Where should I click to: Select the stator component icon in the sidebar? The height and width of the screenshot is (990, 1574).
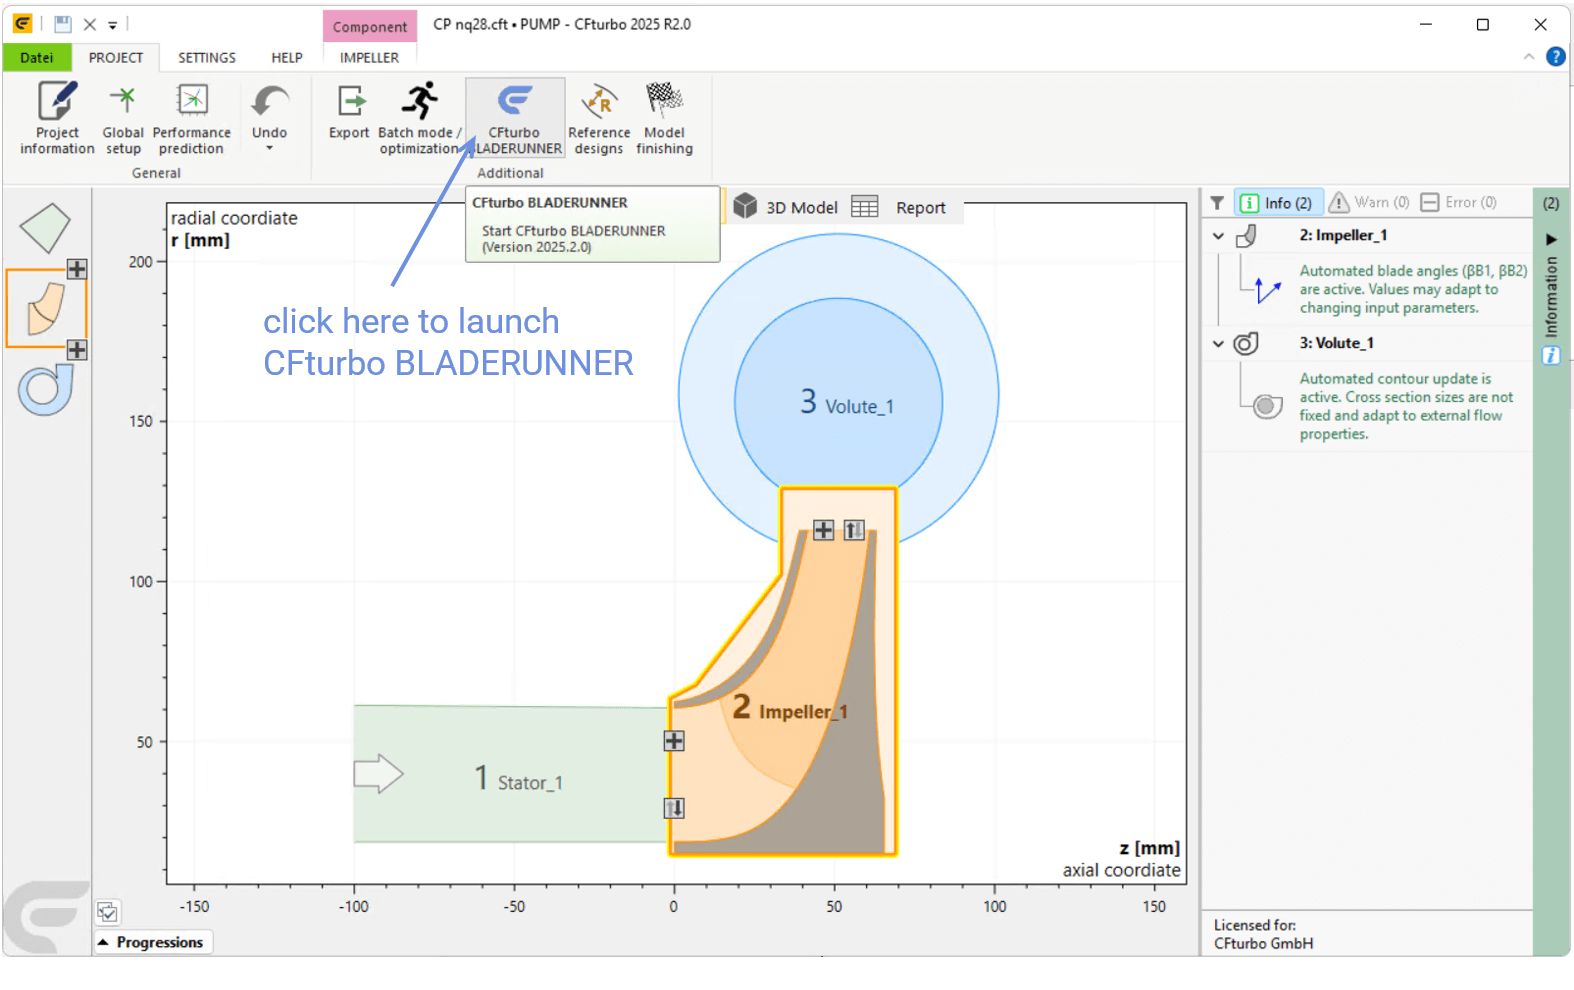coord(45,228)
